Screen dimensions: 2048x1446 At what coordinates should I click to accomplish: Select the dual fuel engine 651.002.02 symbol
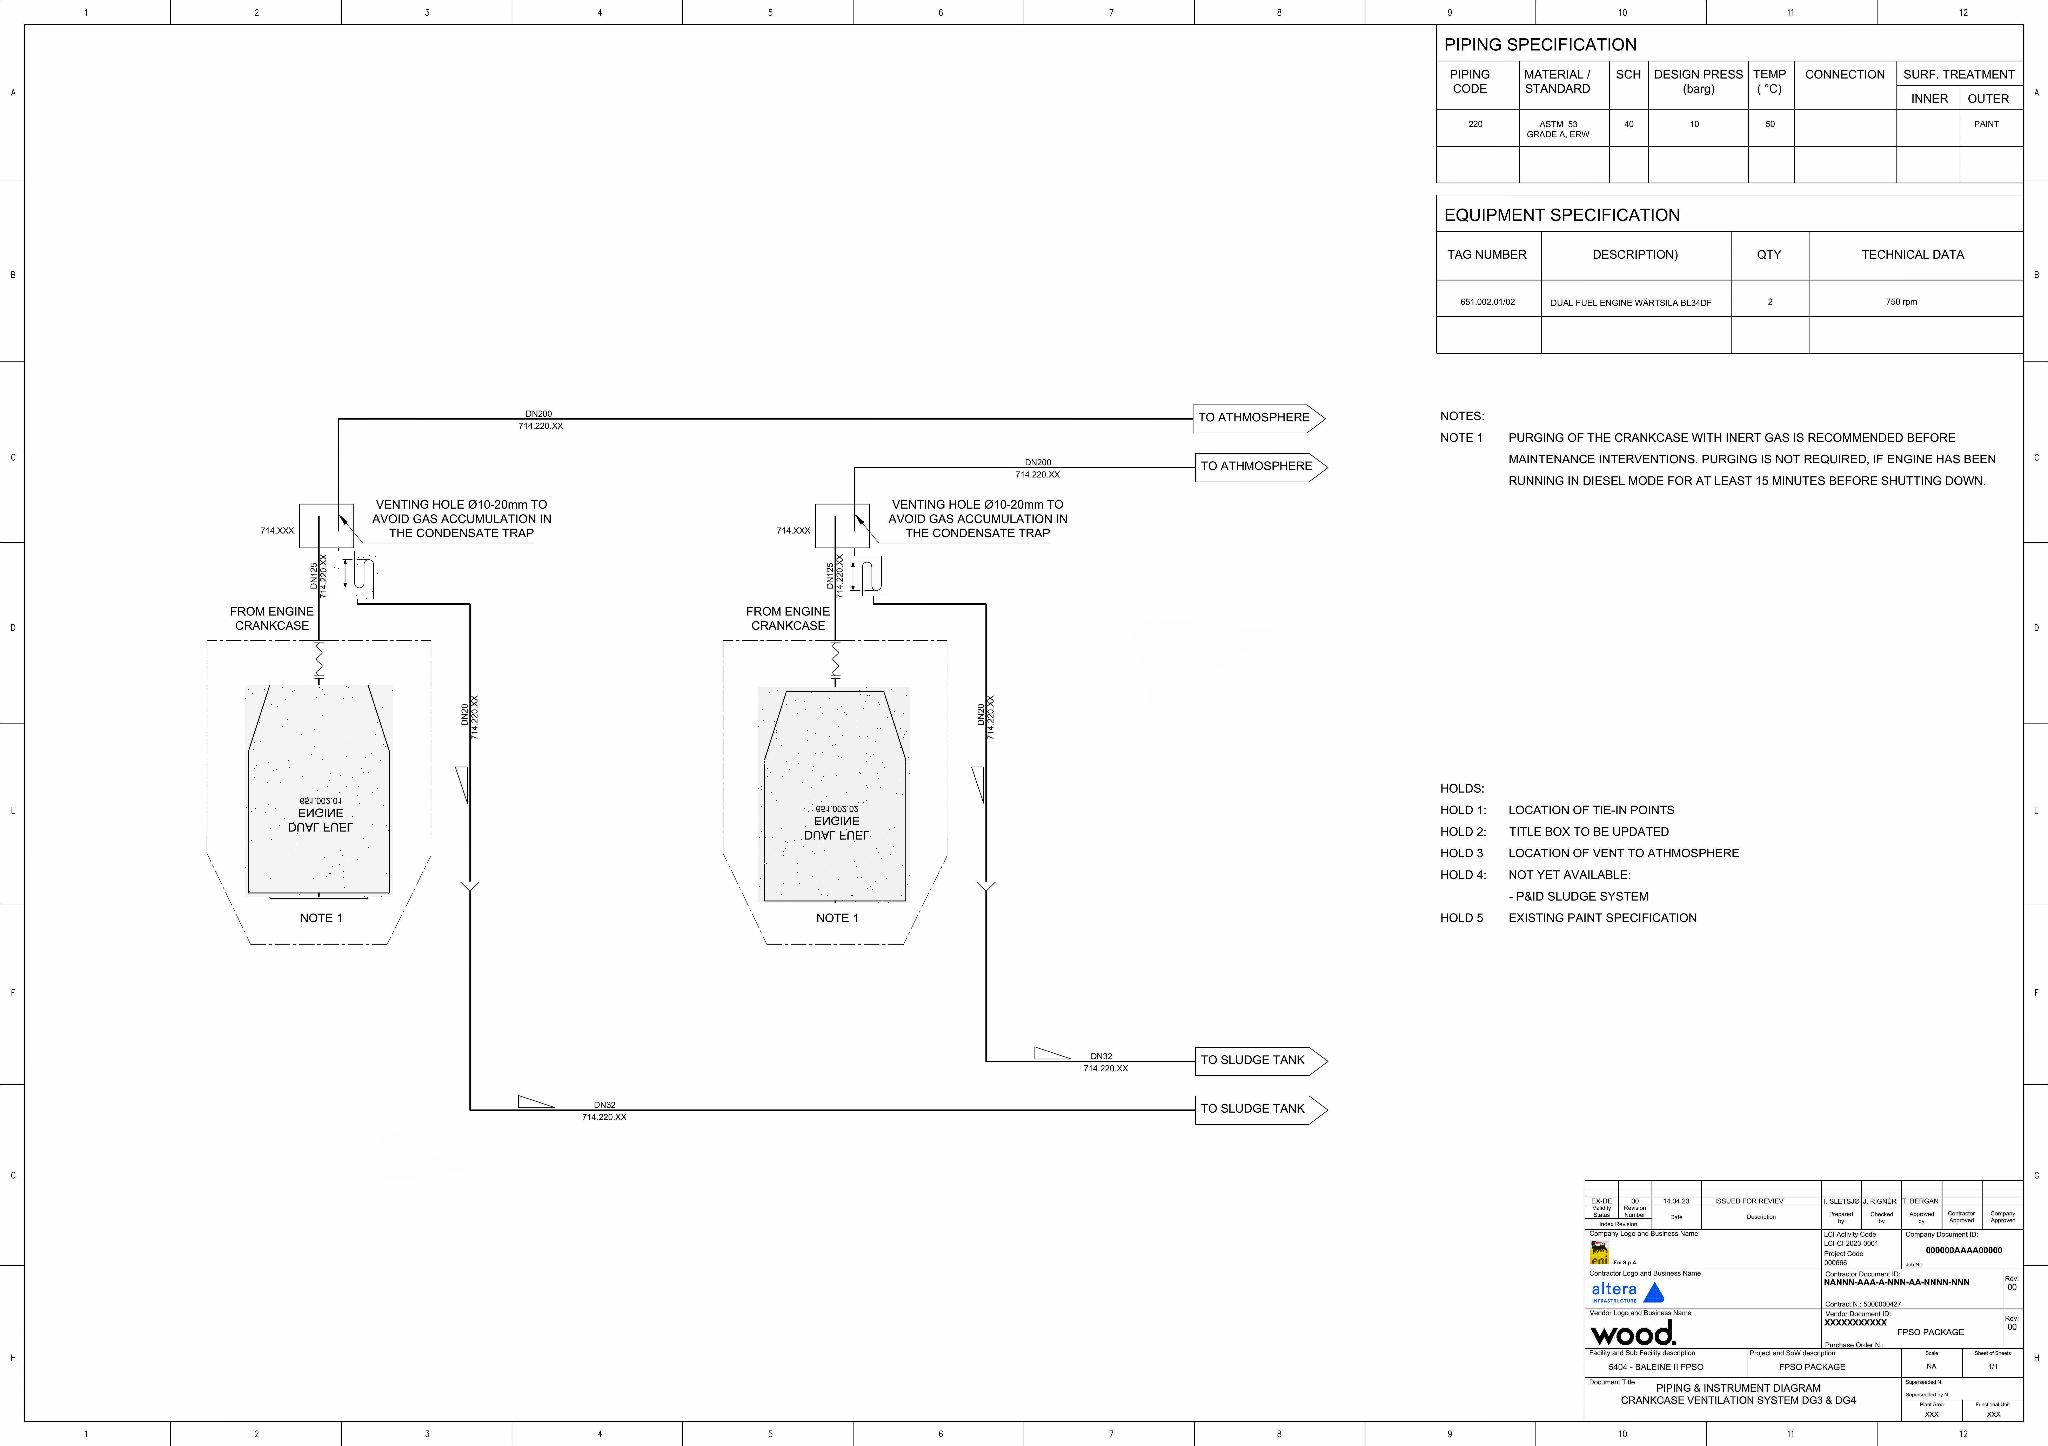click(x=835, y=796)
